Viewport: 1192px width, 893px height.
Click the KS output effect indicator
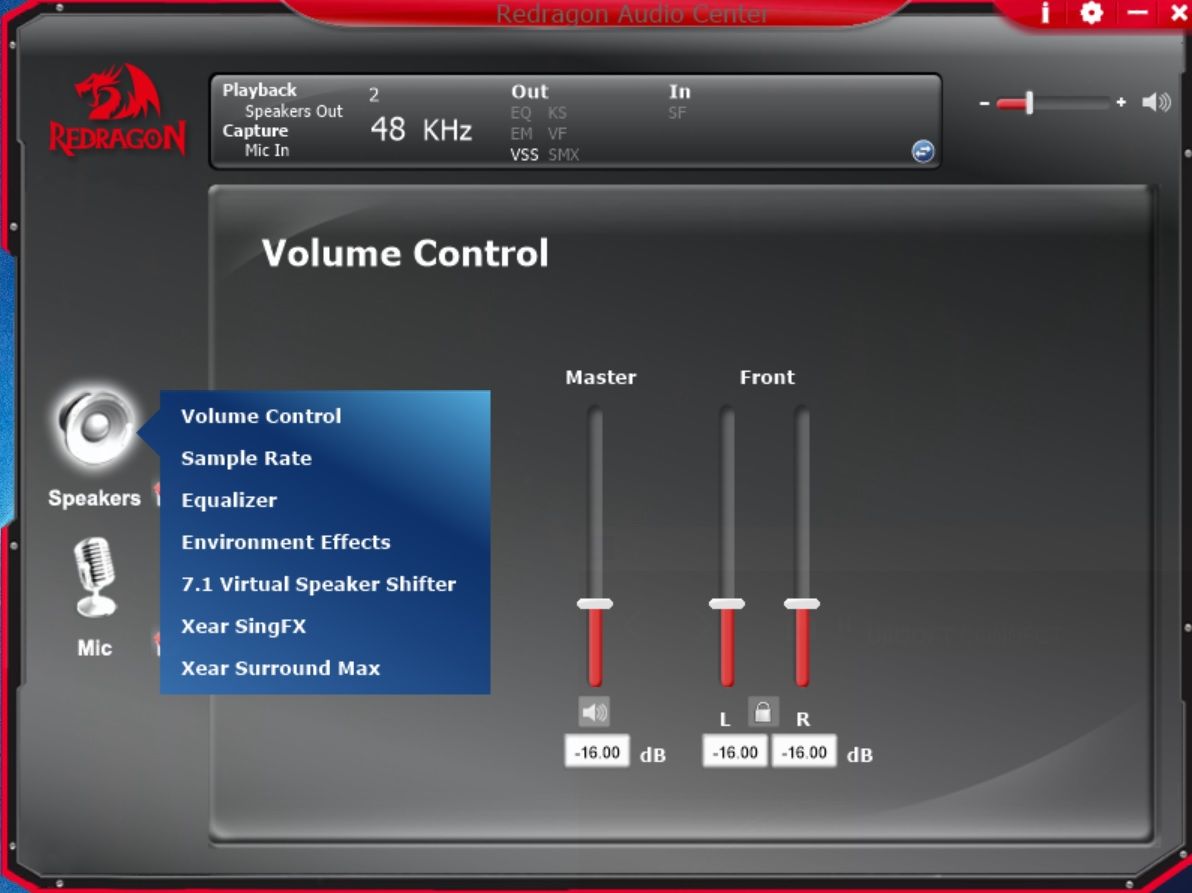click(x=557, y=113)
